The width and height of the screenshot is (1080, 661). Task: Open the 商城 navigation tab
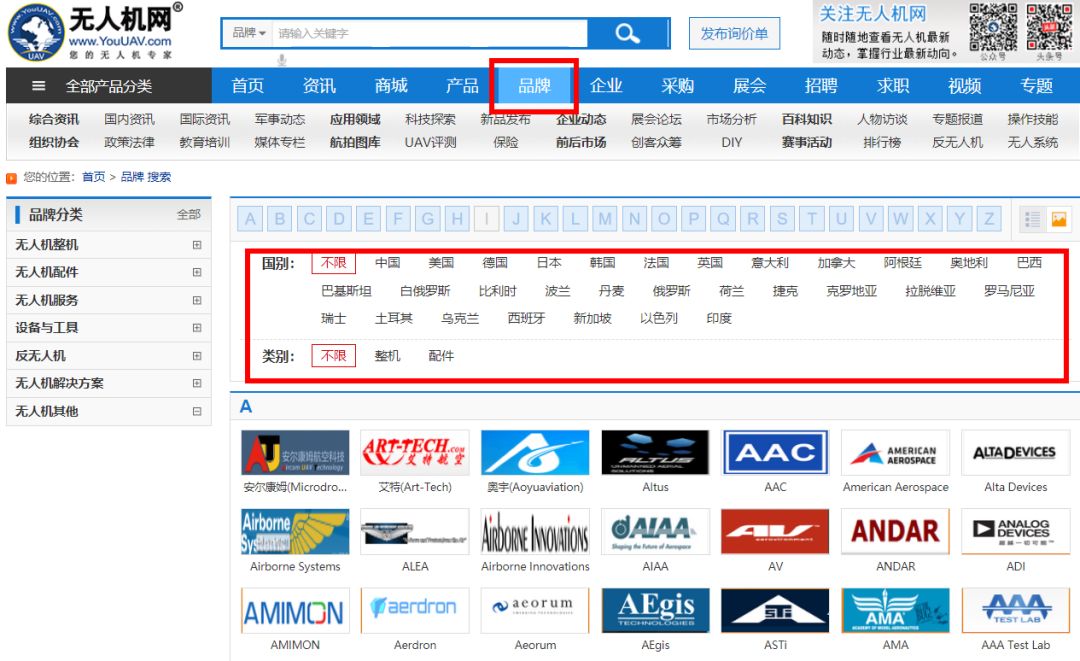tap(391, 86)
